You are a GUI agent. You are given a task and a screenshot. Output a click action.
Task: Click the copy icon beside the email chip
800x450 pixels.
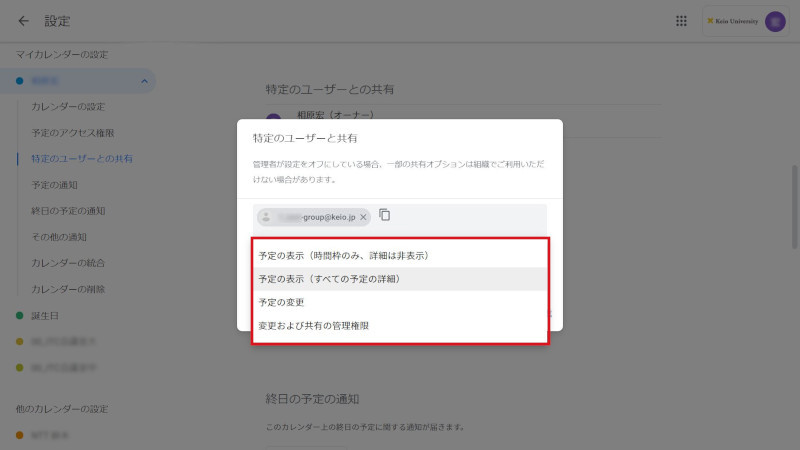tap(385, 215)
